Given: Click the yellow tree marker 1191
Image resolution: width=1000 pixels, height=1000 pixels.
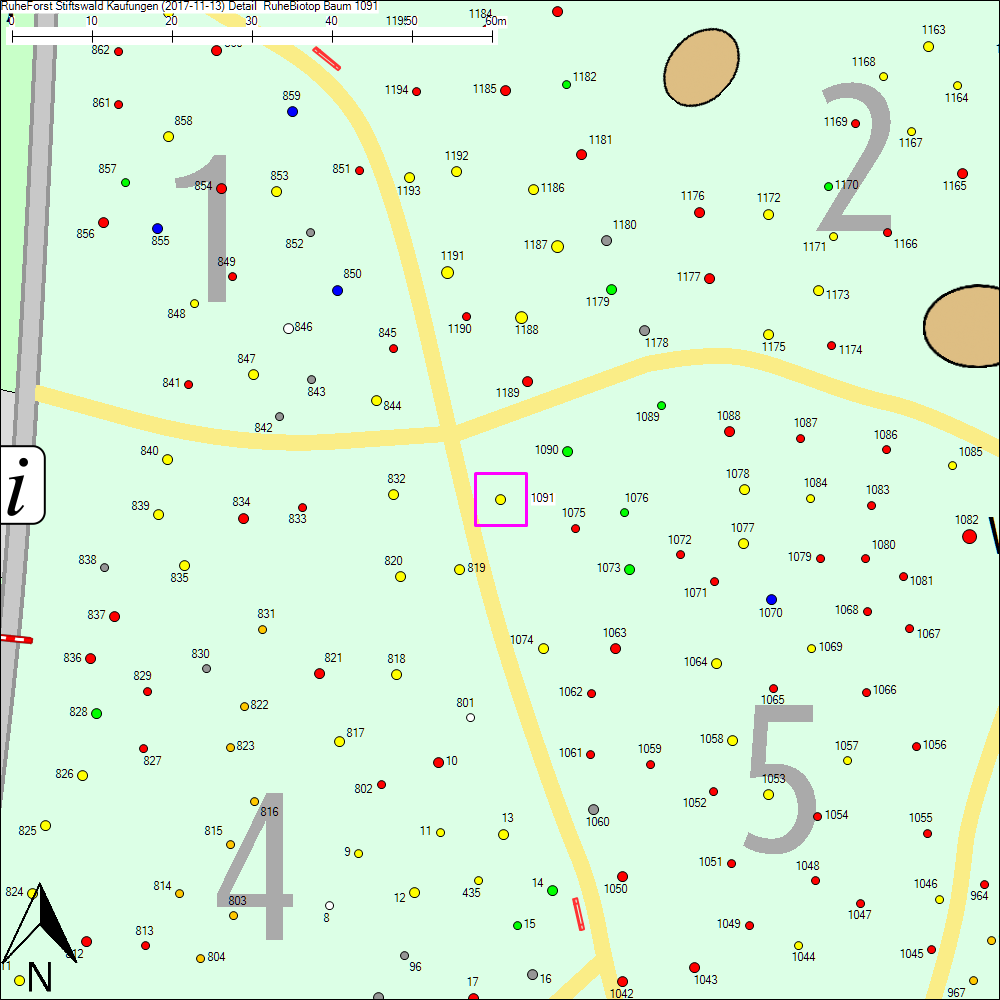Looking at the screenshot, I should (447, 273).
